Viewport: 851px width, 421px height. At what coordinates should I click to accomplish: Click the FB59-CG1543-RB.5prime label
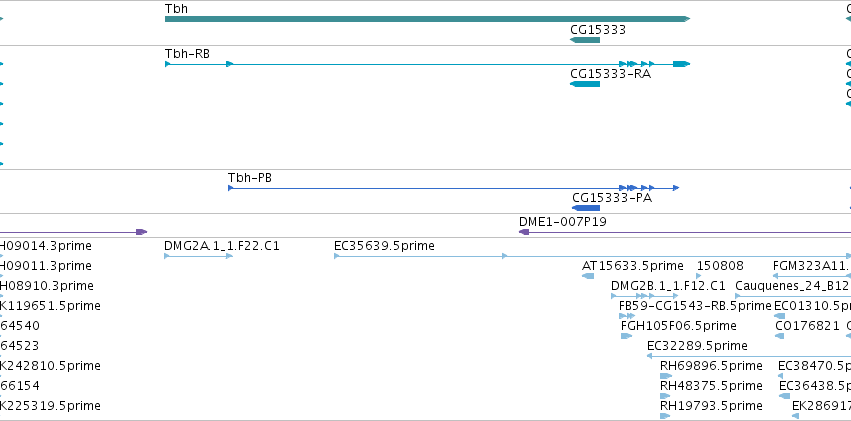point(695,307)
